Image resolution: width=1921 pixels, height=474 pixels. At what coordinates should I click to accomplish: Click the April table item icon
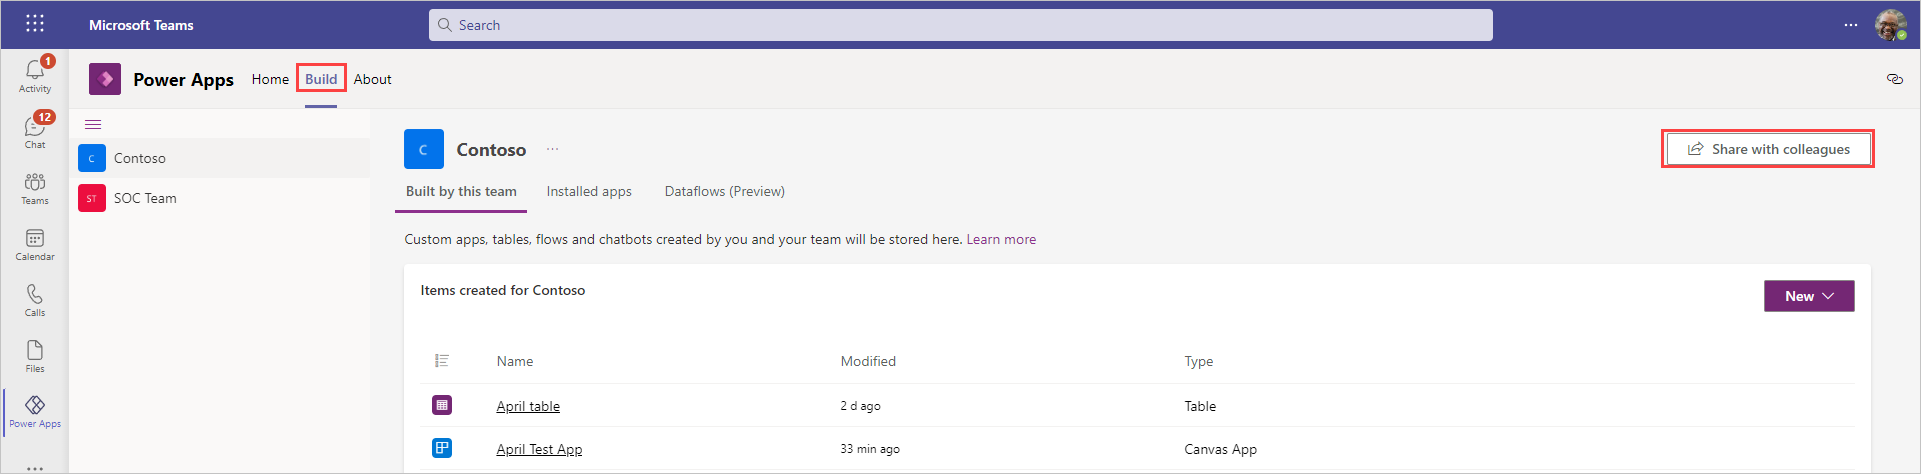[442, 405]
